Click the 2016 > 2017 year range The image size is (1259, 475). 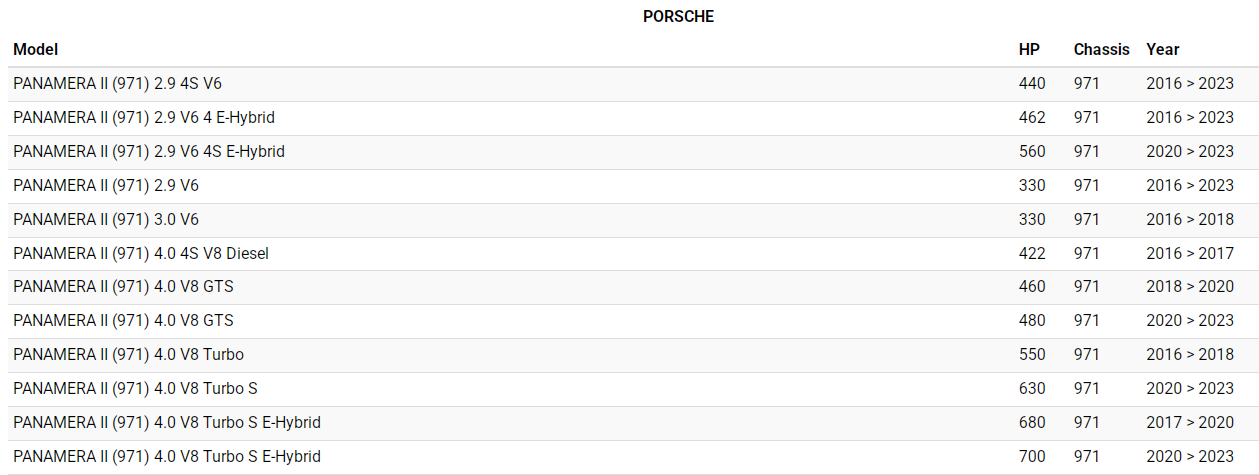tap(1190, 254)
